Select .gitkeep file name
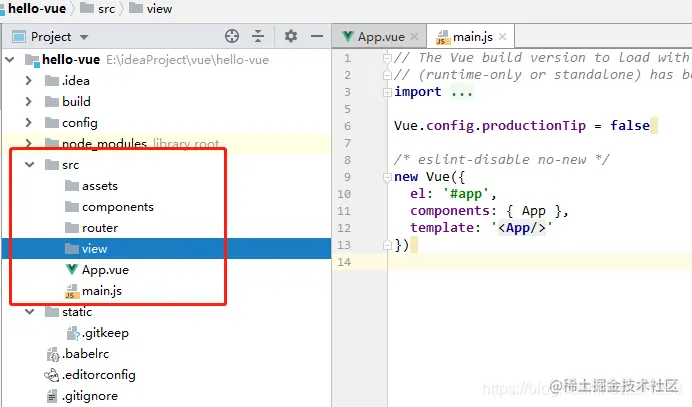The image size is (692, 407). click(105, 333)
